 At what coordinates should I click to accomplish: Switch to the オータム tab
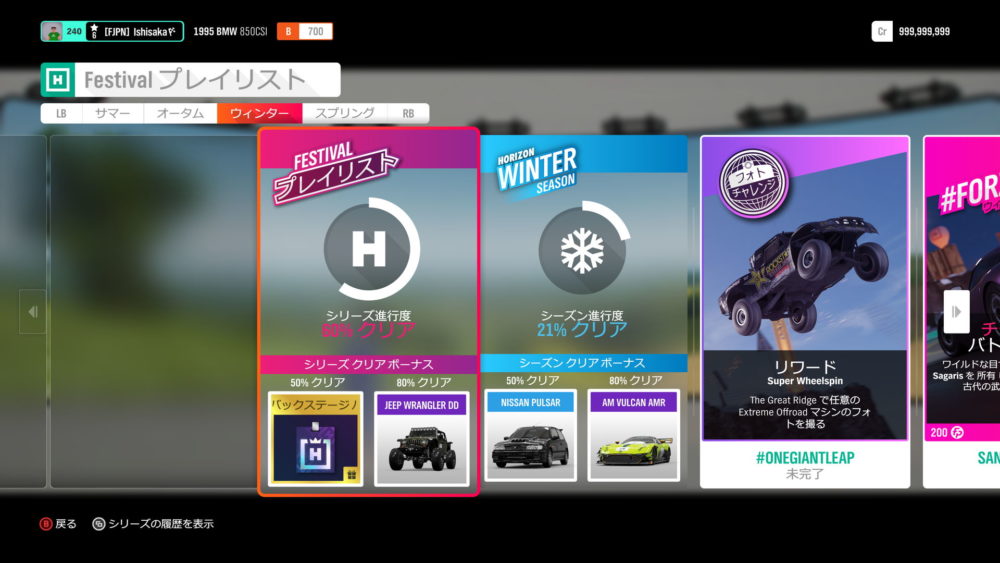coord(180,113)
